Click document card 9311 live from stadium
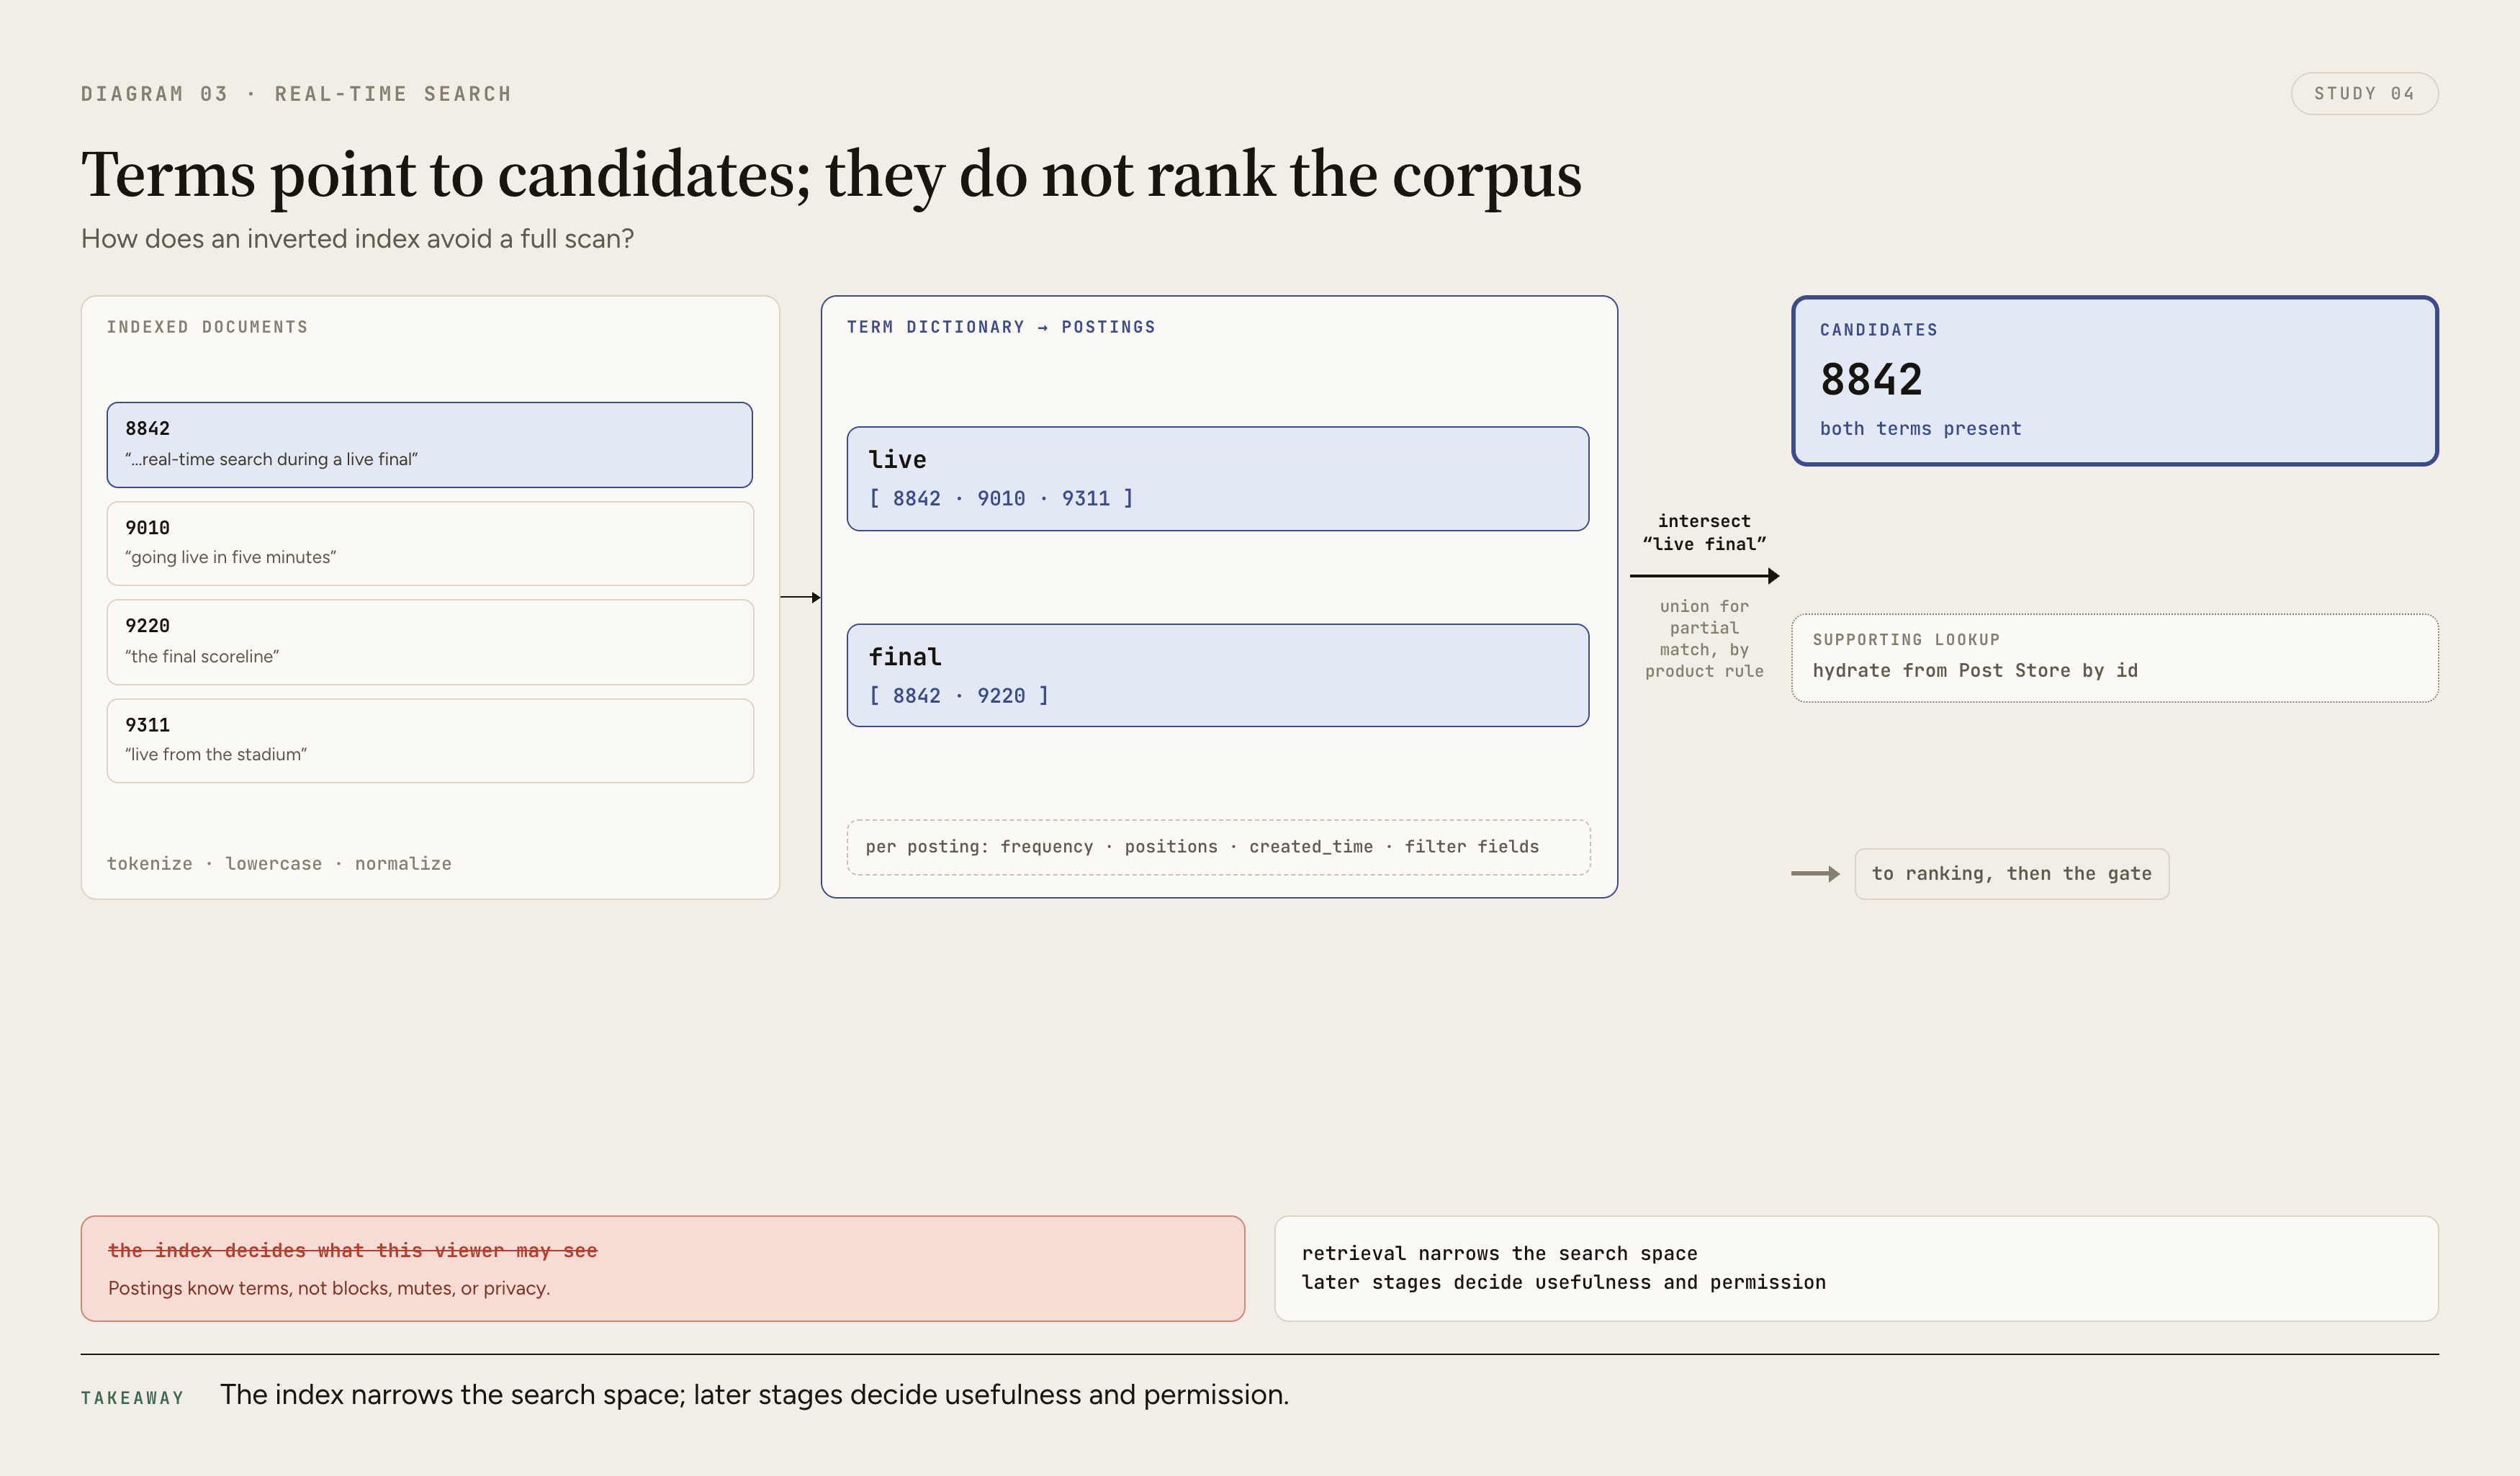 tap(430, 741)
